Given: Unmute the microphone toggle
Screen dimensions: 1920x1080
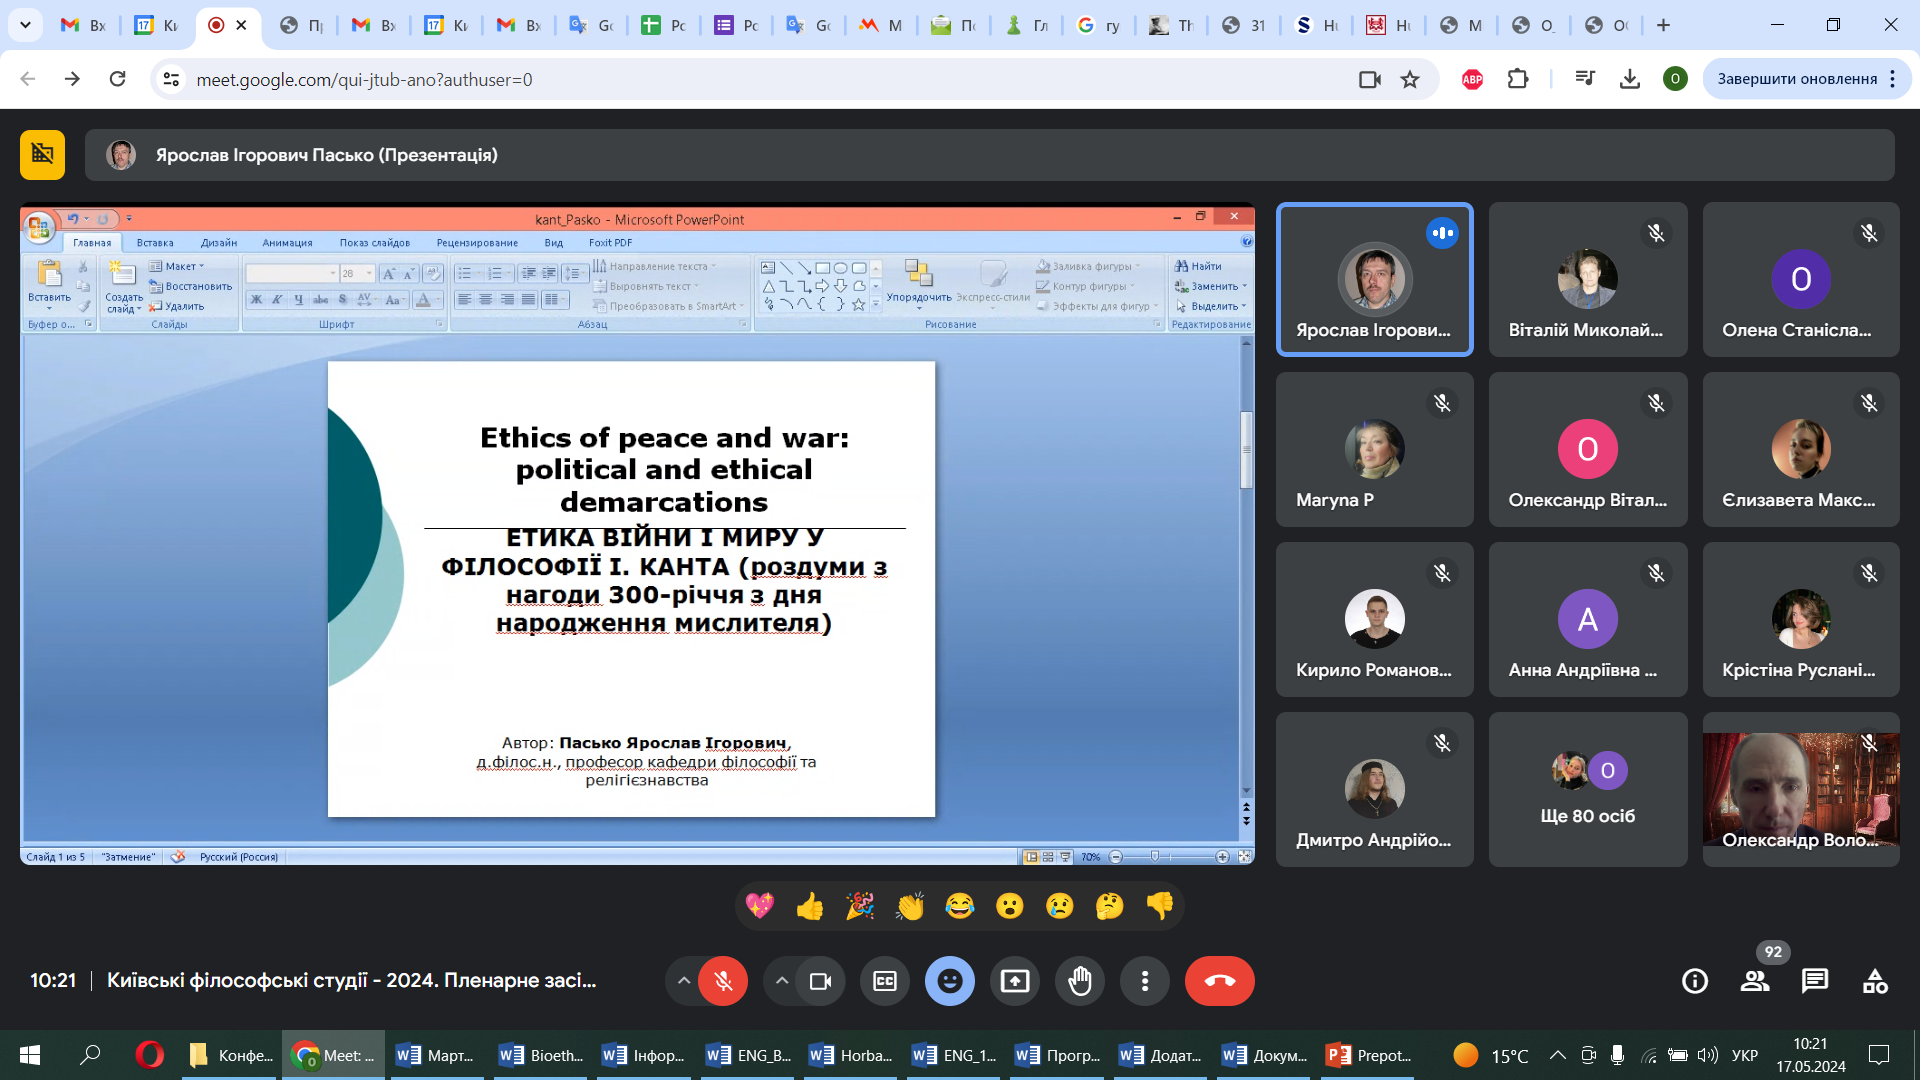Looking at the screenshot, I should pos(723,981).
